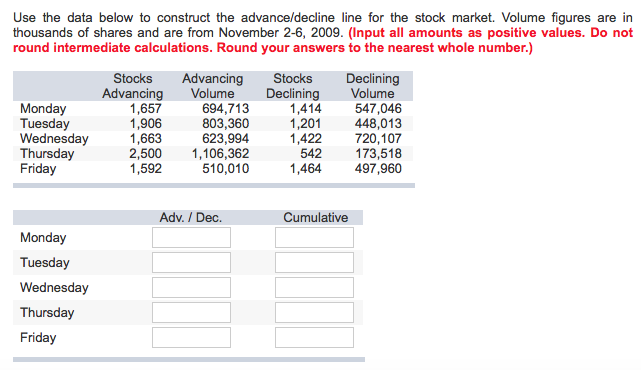Select the value 173,518 in Thursday's row
Screen dimensions: 641x370
coord(378,154)
